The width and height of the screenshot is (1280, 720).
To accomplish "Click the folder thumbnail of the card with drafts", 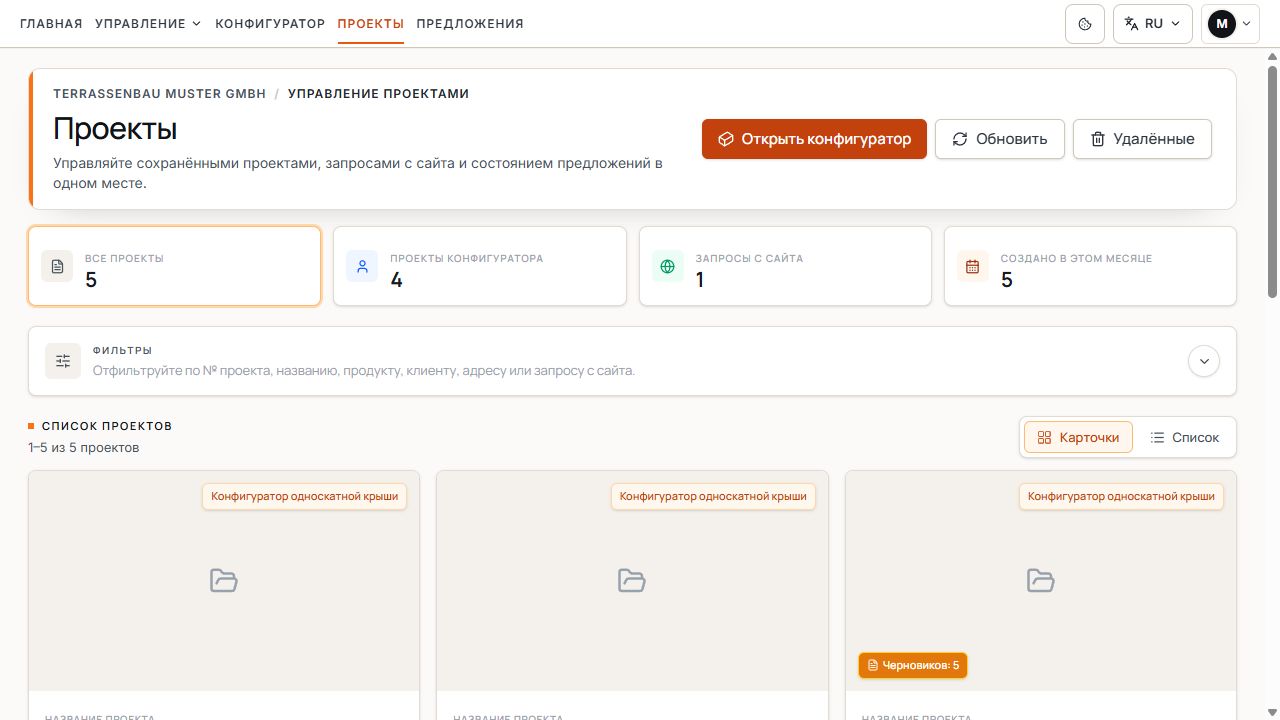I will pos(1041,580).
